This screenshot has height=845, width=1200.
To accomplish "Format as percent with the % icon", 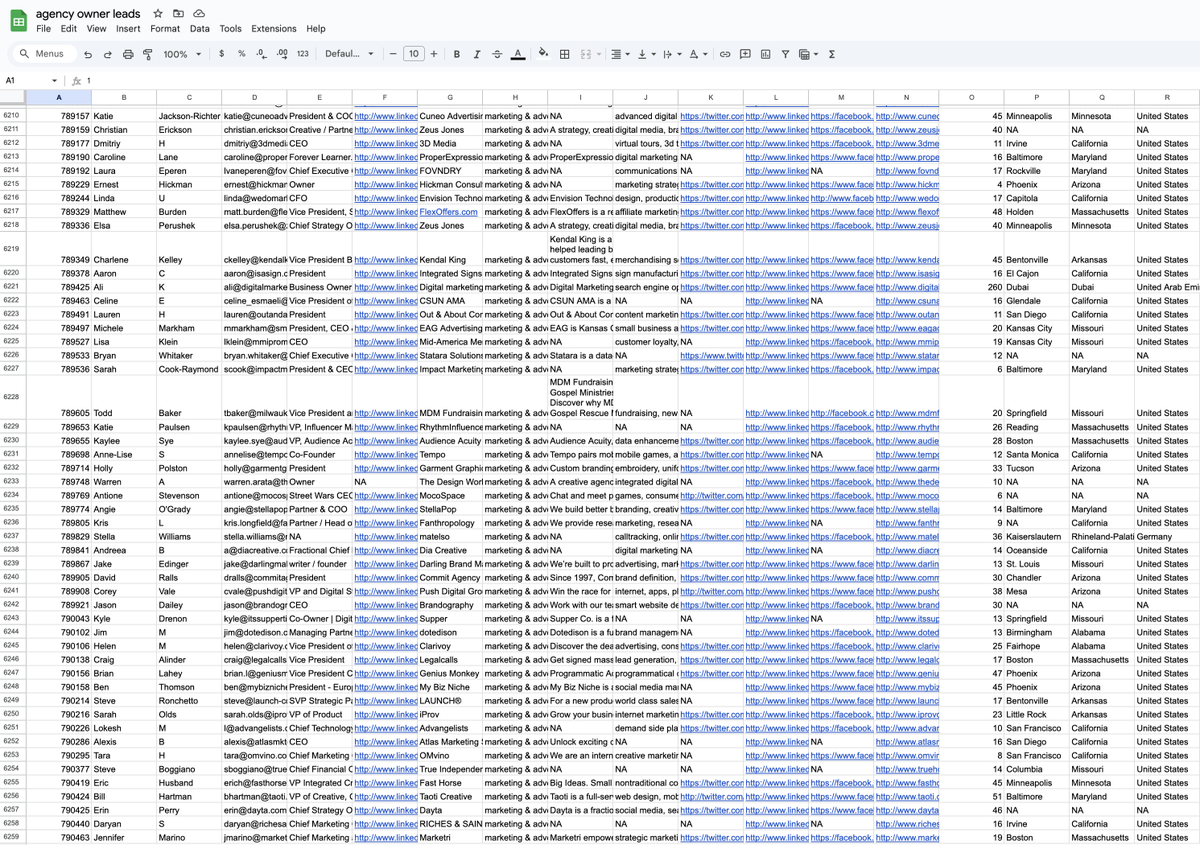I will (x=241, y=54).
